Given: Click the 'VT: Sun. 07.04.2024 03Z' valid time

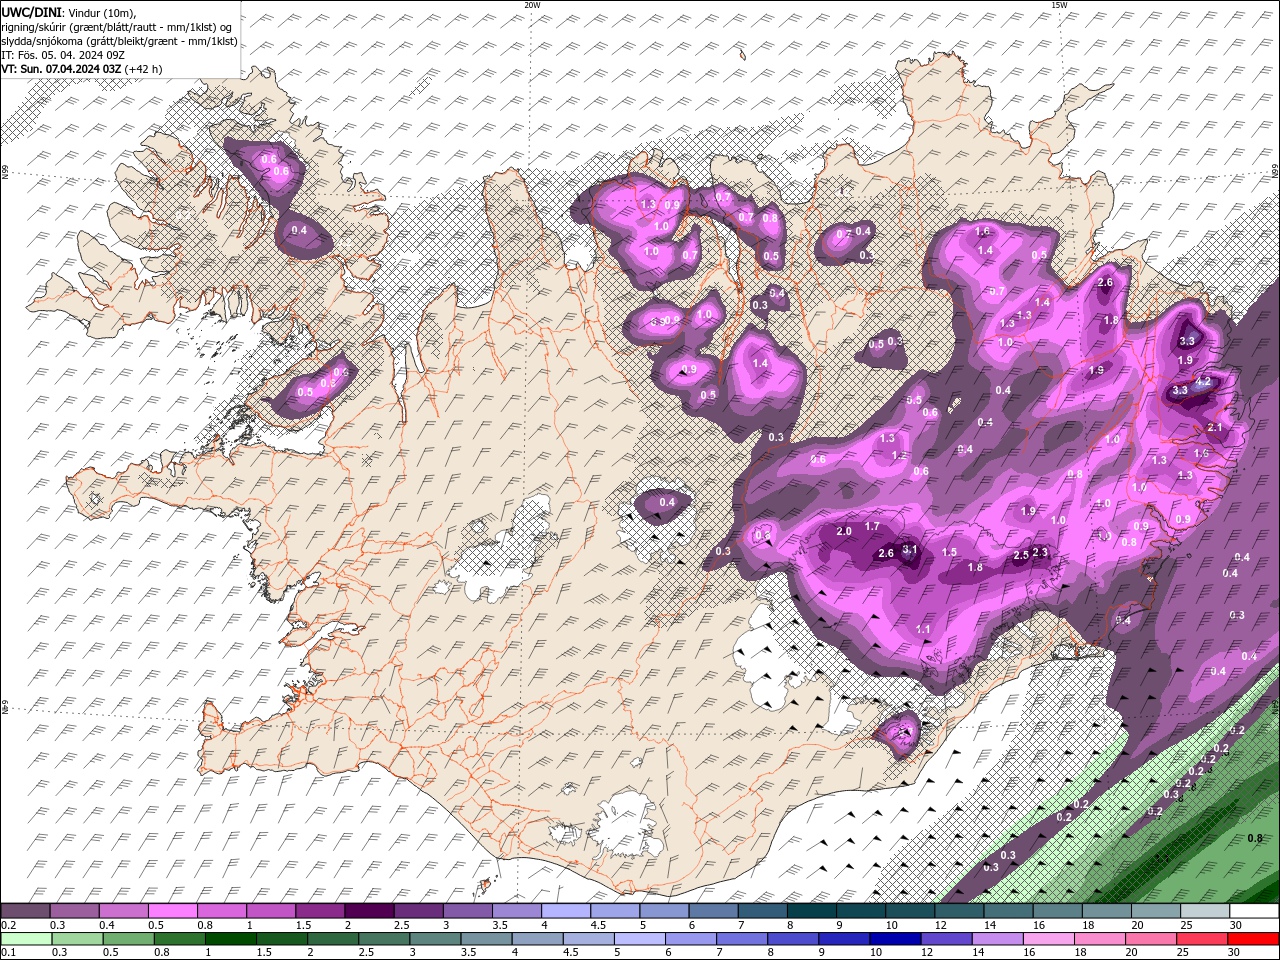Looking at the screenshot, I should pos(61,69).
